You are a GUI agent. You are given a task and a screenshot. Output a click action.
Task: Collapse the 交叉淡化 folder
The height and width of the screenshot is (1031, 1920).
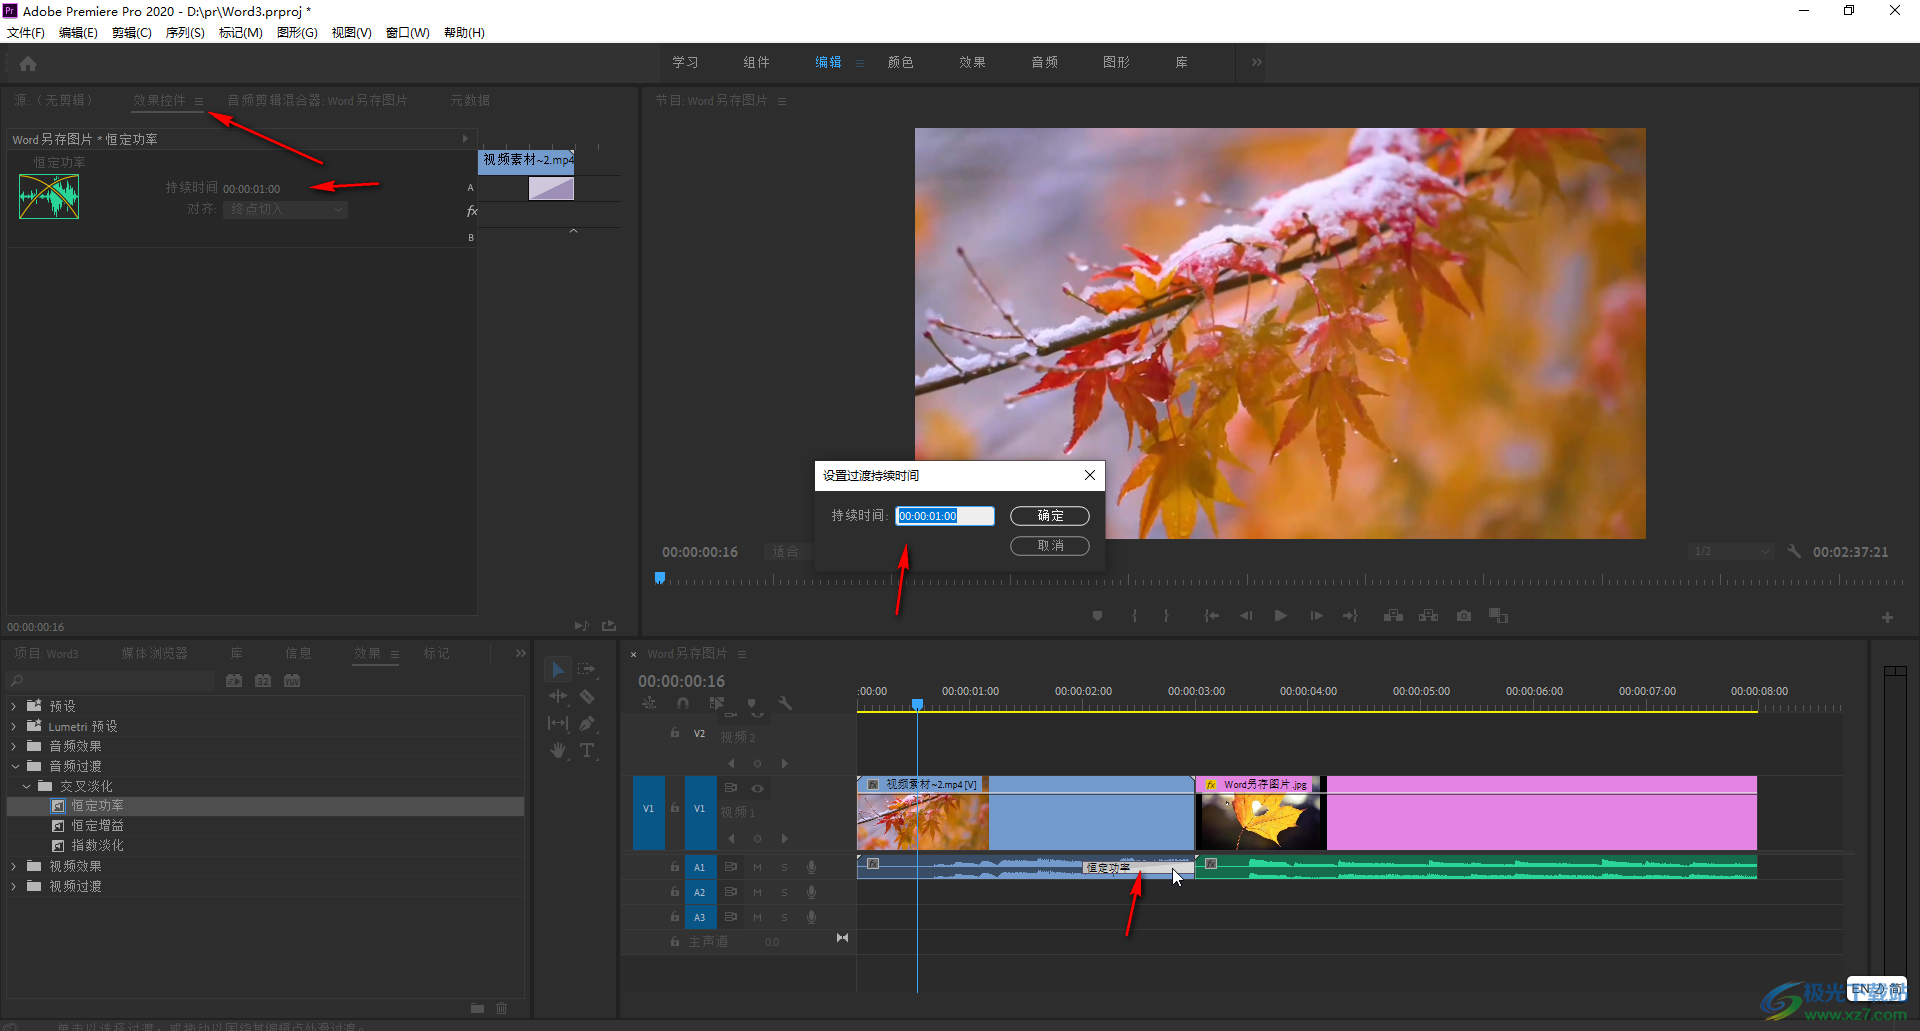(x=26, y=786)
